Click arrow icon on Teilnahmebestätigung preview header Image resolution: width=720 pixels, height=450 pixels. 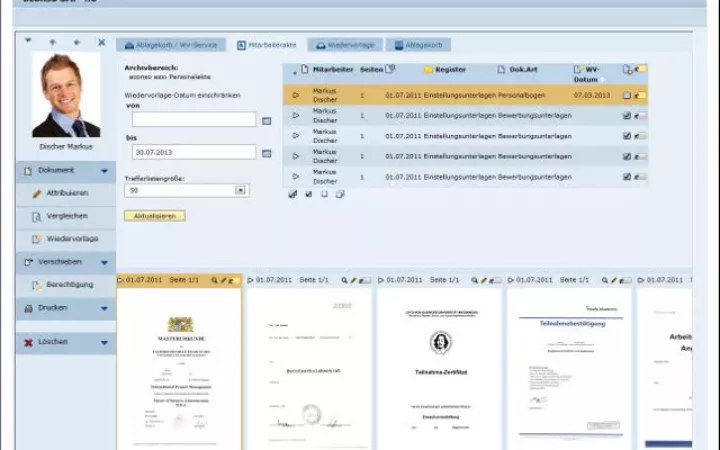click(511, 280)
